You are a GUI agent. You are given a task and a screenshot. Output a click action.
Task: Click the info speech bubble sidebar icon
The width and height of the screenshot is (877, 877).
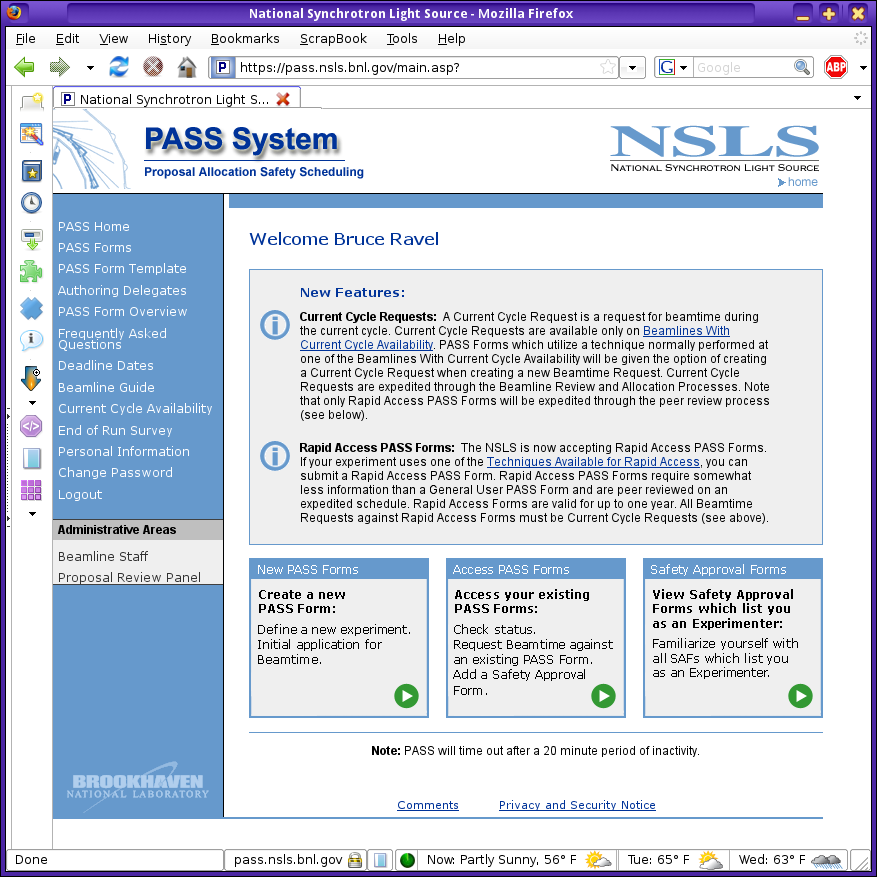[31, 340]
